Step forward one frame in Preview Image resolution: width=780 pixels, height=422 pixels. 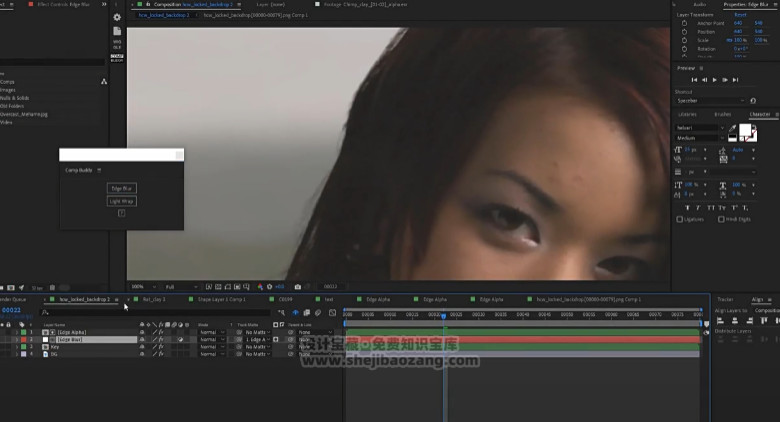pos(725,80)
